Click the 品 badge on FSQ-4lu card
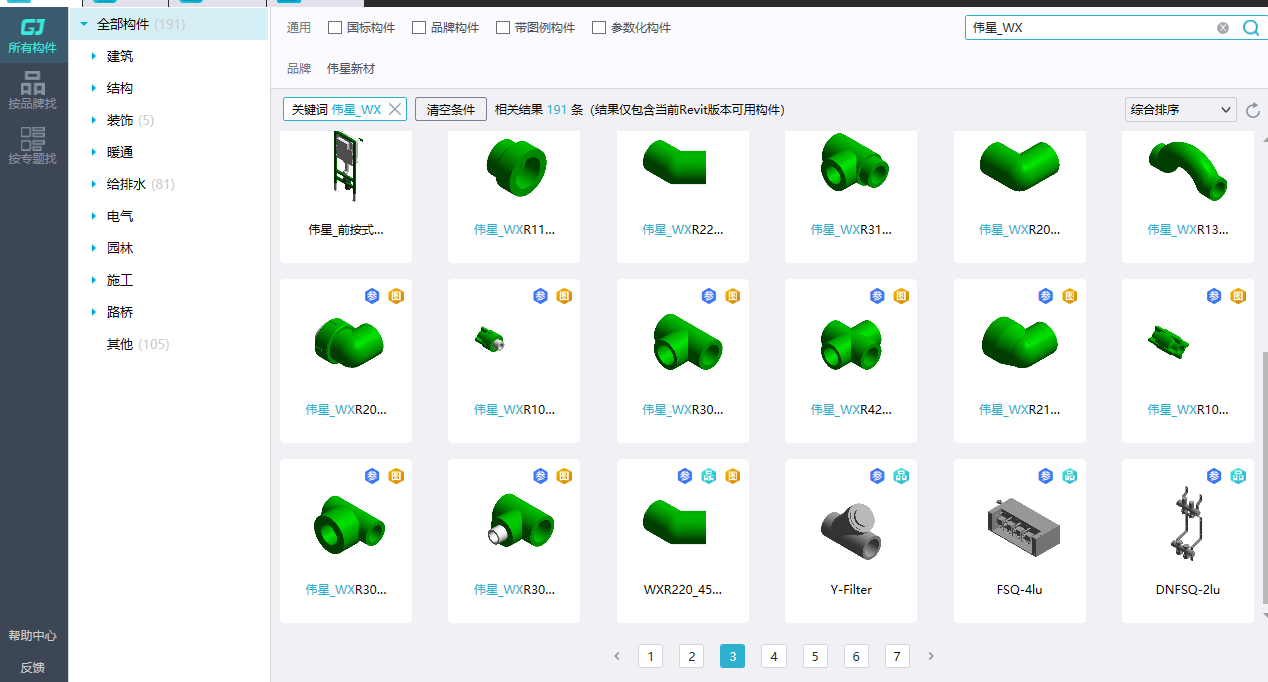 1070,476
